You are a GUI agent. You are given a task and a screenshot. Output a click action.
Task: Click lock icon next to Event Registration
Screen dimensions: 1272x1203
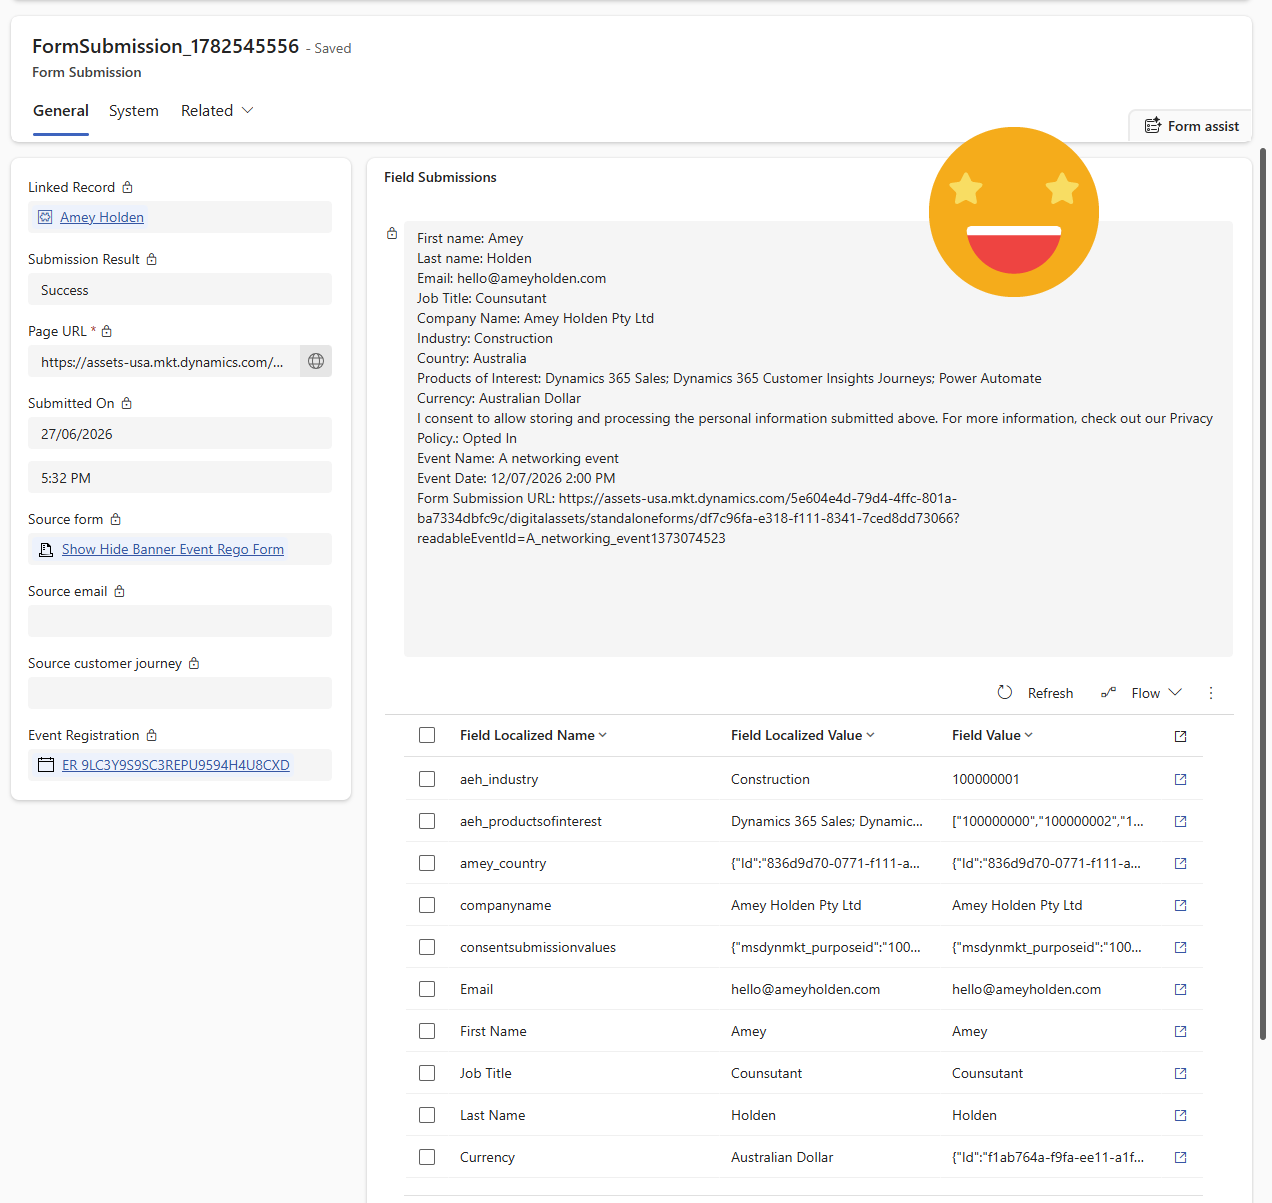152,735
